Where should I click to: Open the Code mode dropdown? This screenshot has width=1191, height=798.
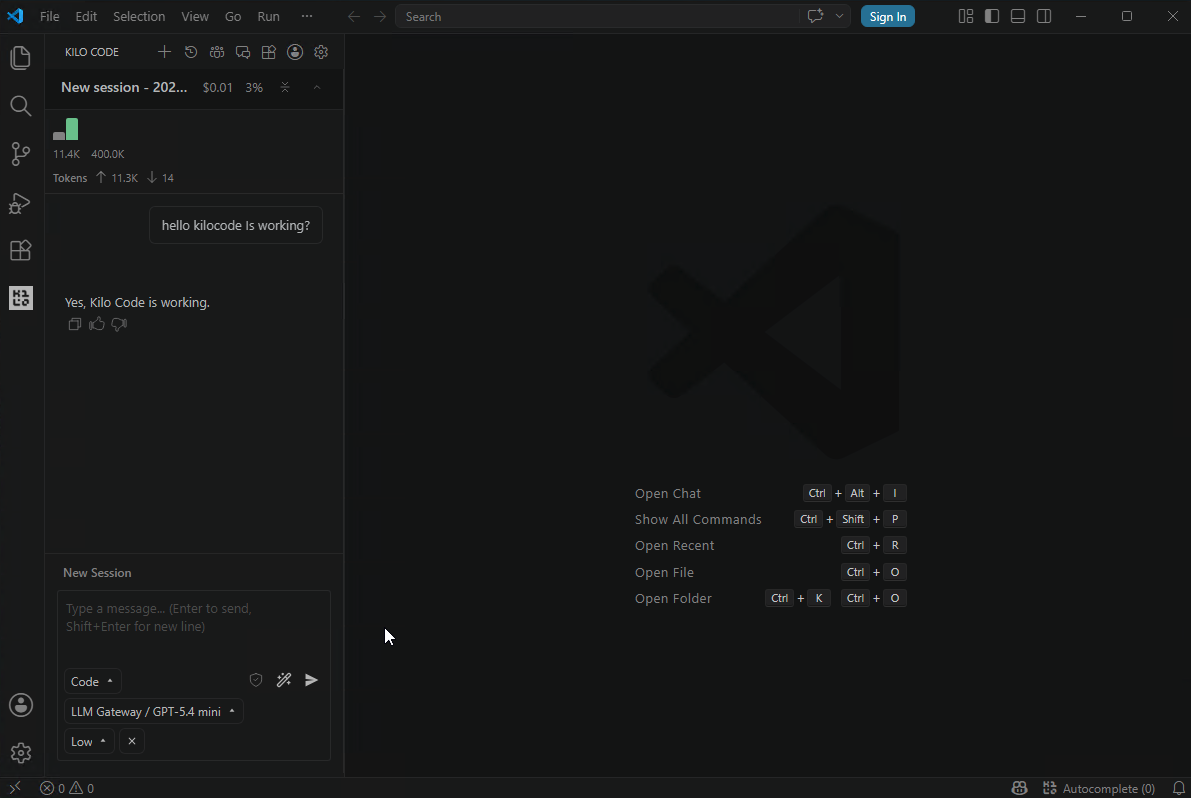(92, 681)
